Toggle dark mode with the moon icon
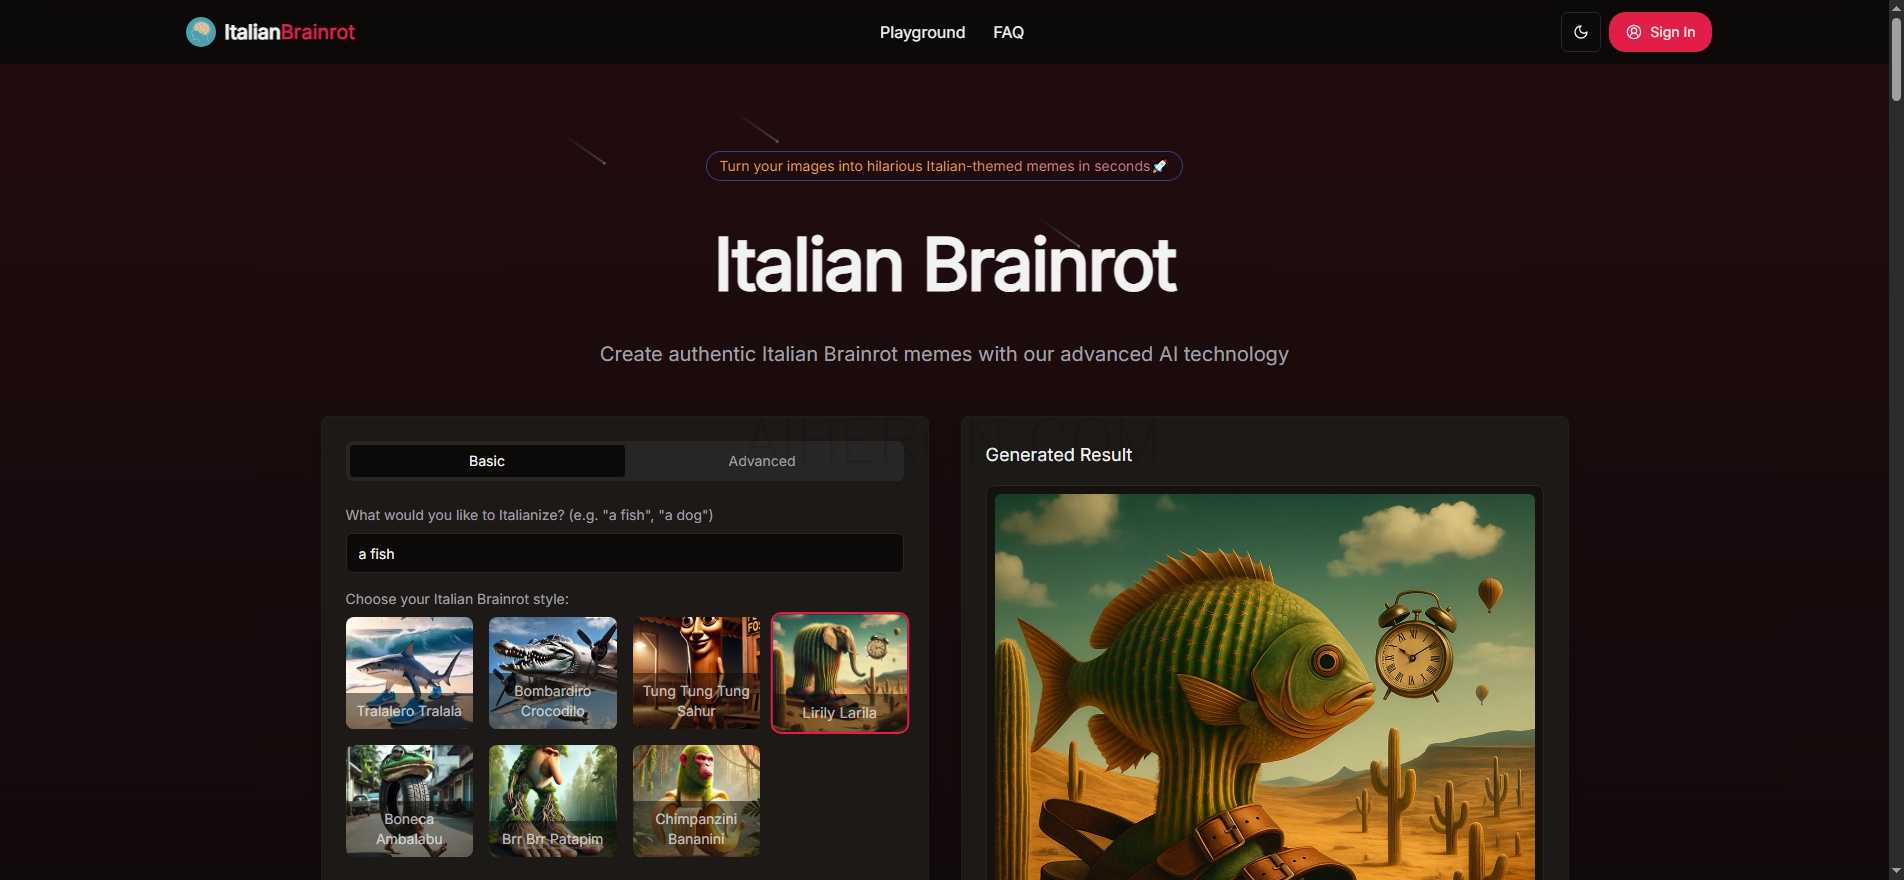Viewport: 1904px width, 880px height. (1580, 32)
